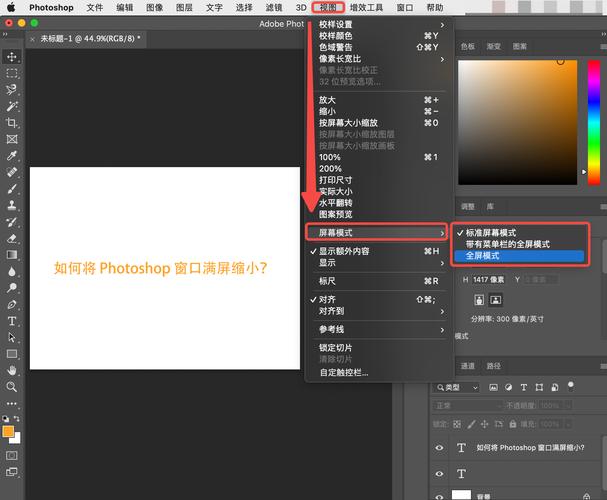Image resolution: width=607 pixels, height=500 pixels.
Task: Swap foreground and background colors
Action: pos(17,418)
